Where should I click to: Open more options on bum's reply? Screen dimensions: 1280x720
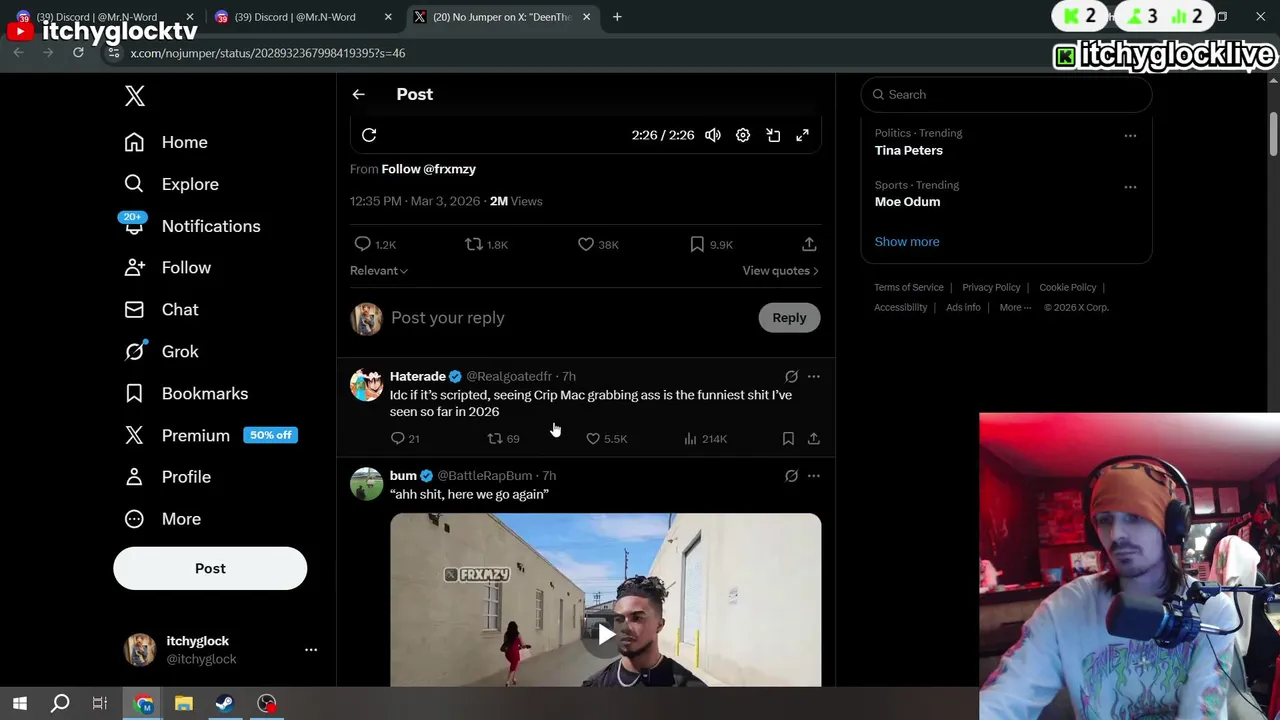click(813, 476)
